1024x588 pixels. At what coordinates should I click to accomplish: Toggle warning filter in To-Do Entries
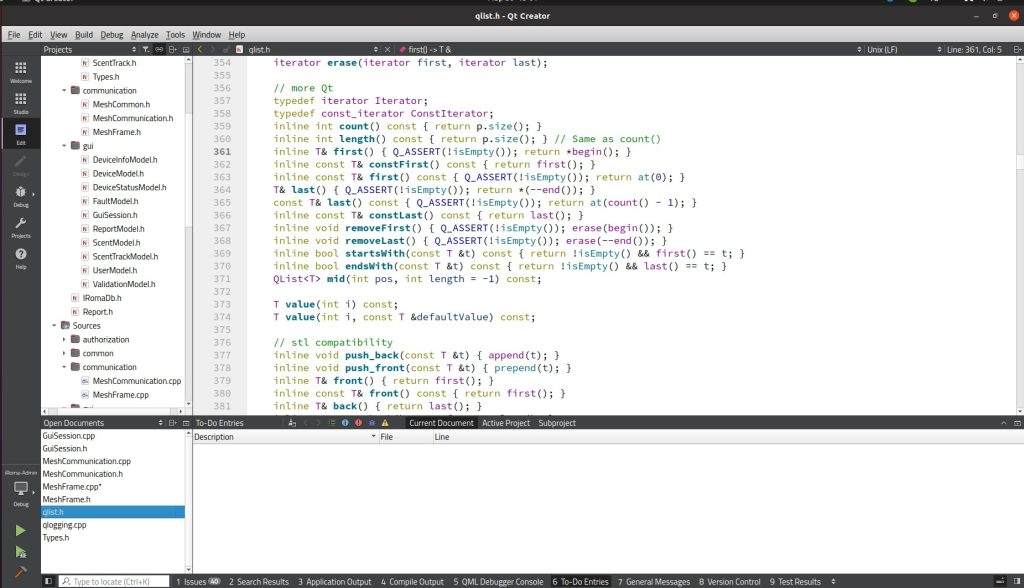tap(384, 423)
